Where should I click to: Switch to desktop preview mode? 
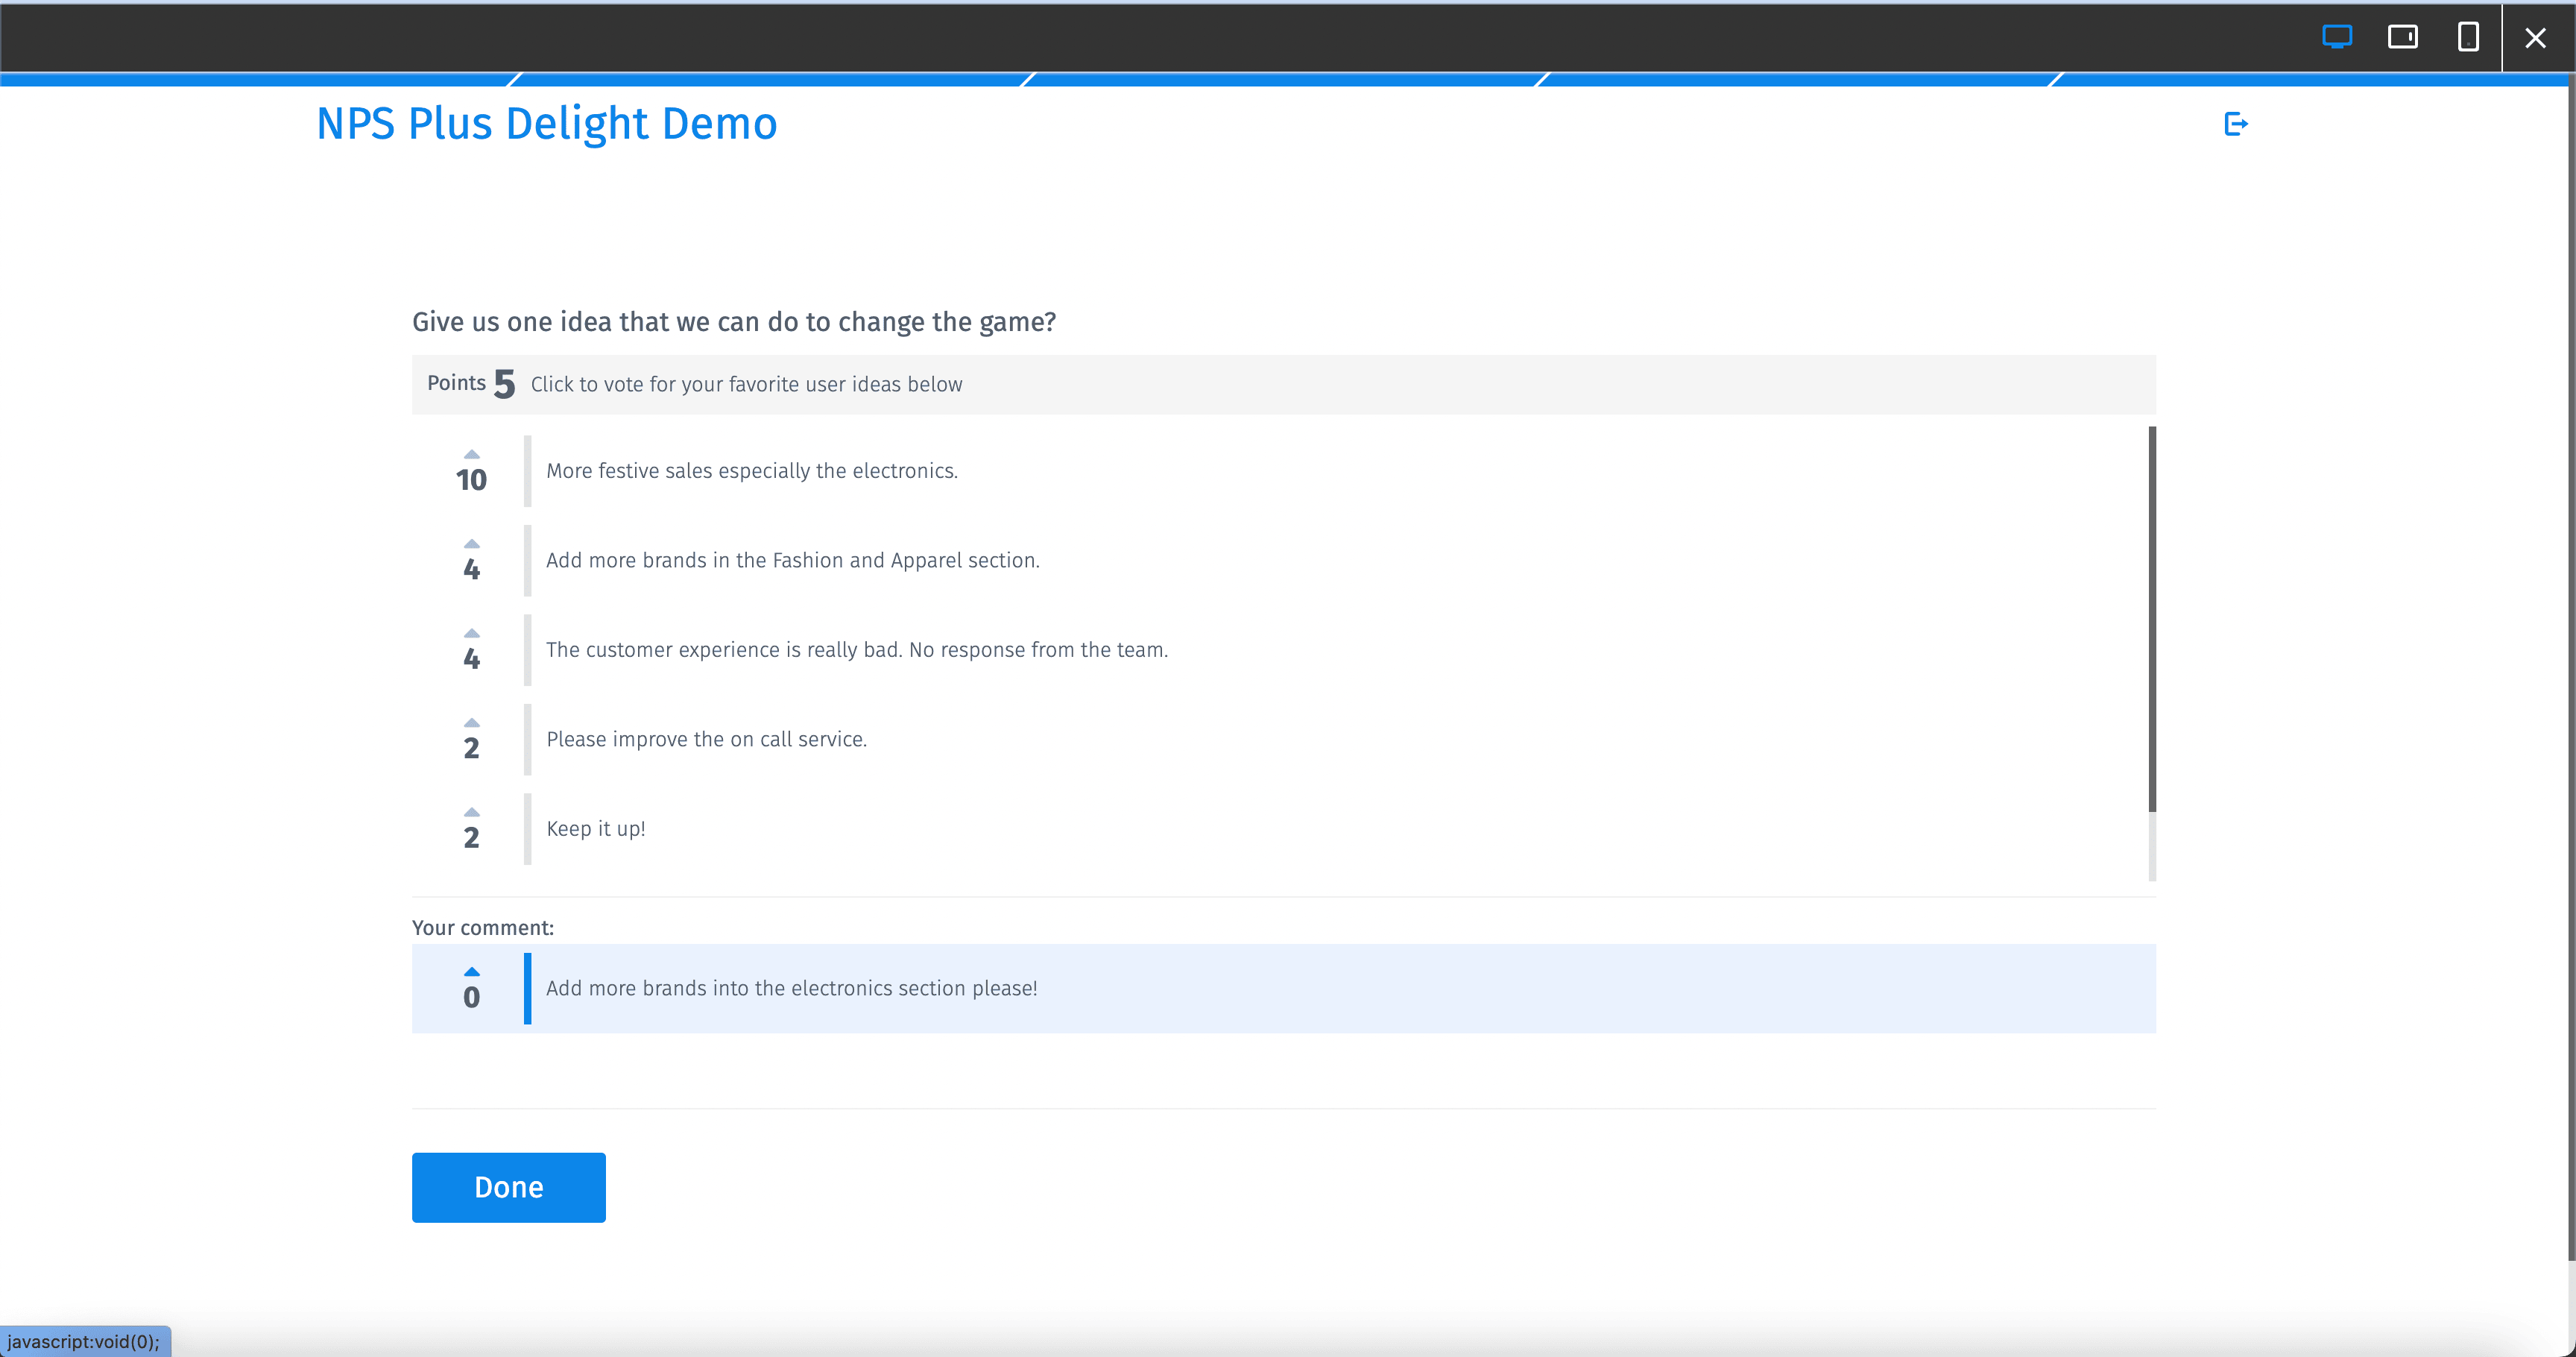pyautogui.click(x=2338, y=37)
